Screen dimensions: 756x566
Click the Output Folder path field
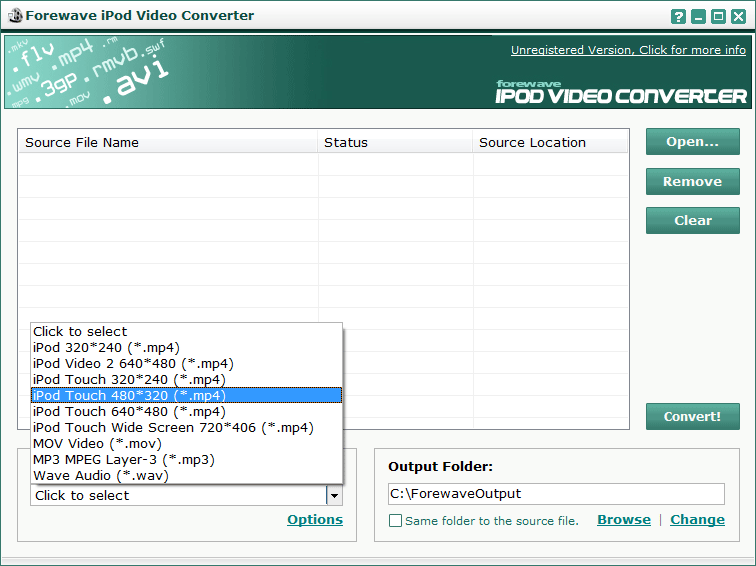556,494
